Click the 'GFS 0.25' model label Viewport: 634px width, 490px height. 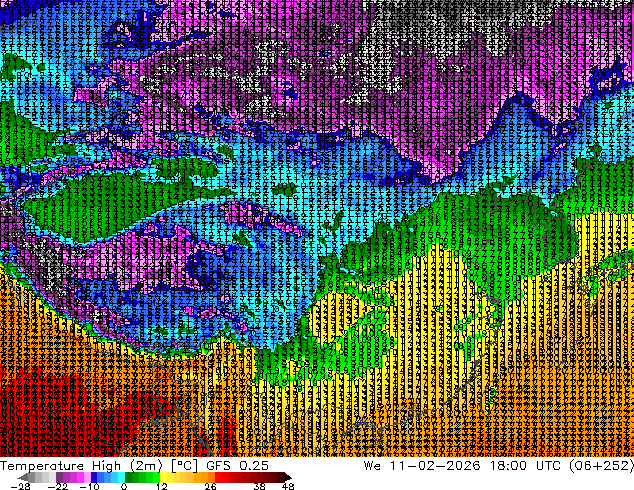tap(237, 466)
